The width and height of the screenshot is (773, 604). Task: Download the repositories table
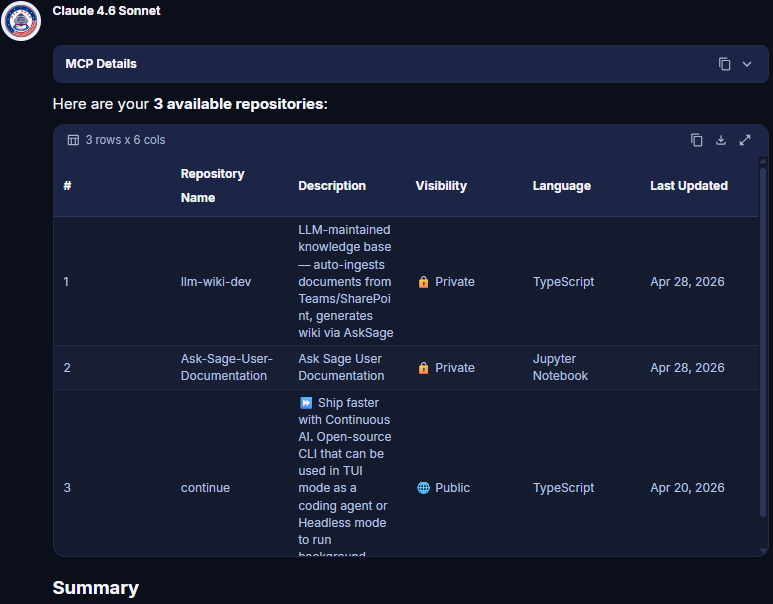721,140
